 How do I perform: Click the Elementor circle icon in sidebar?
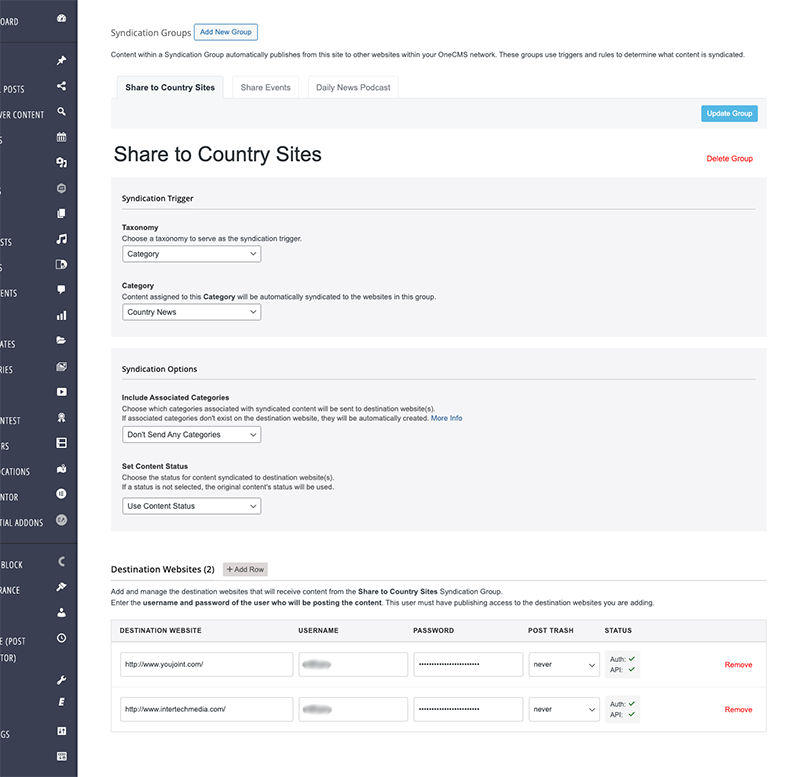[x=61, y=494]
